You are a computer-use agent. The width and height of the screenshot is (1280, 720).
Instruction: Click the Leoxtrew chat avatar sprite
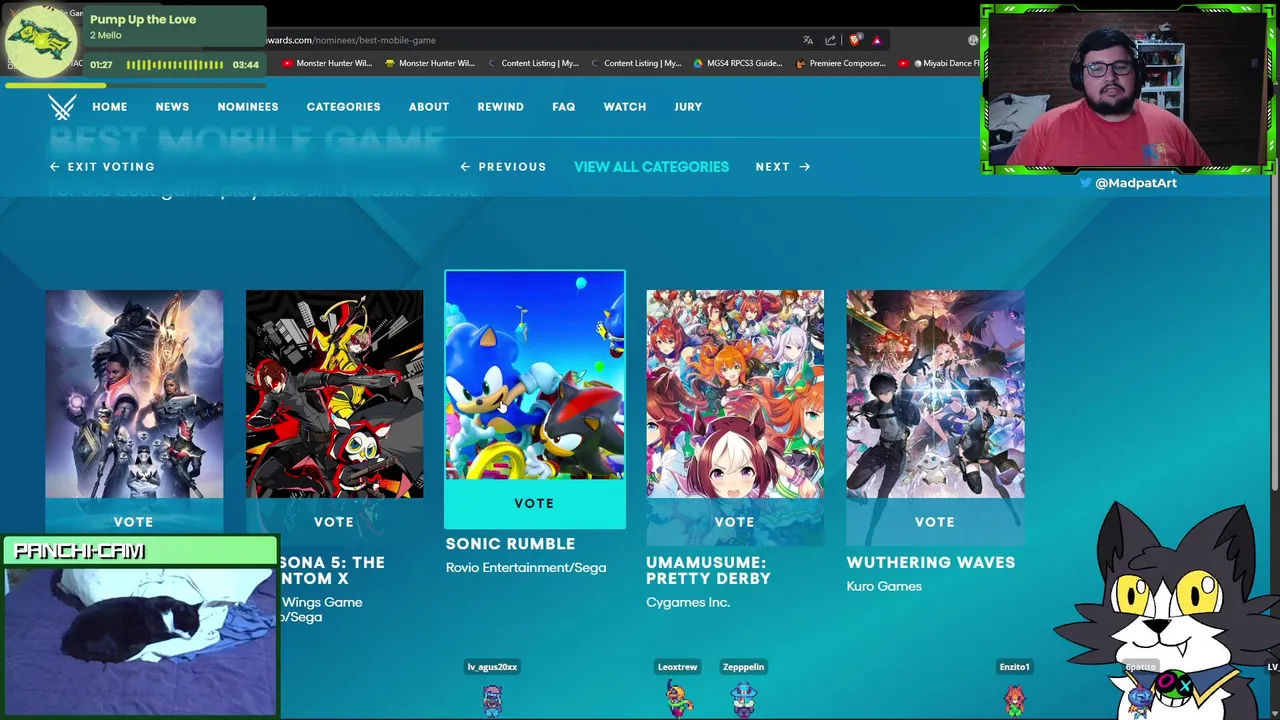coord(678,698)
